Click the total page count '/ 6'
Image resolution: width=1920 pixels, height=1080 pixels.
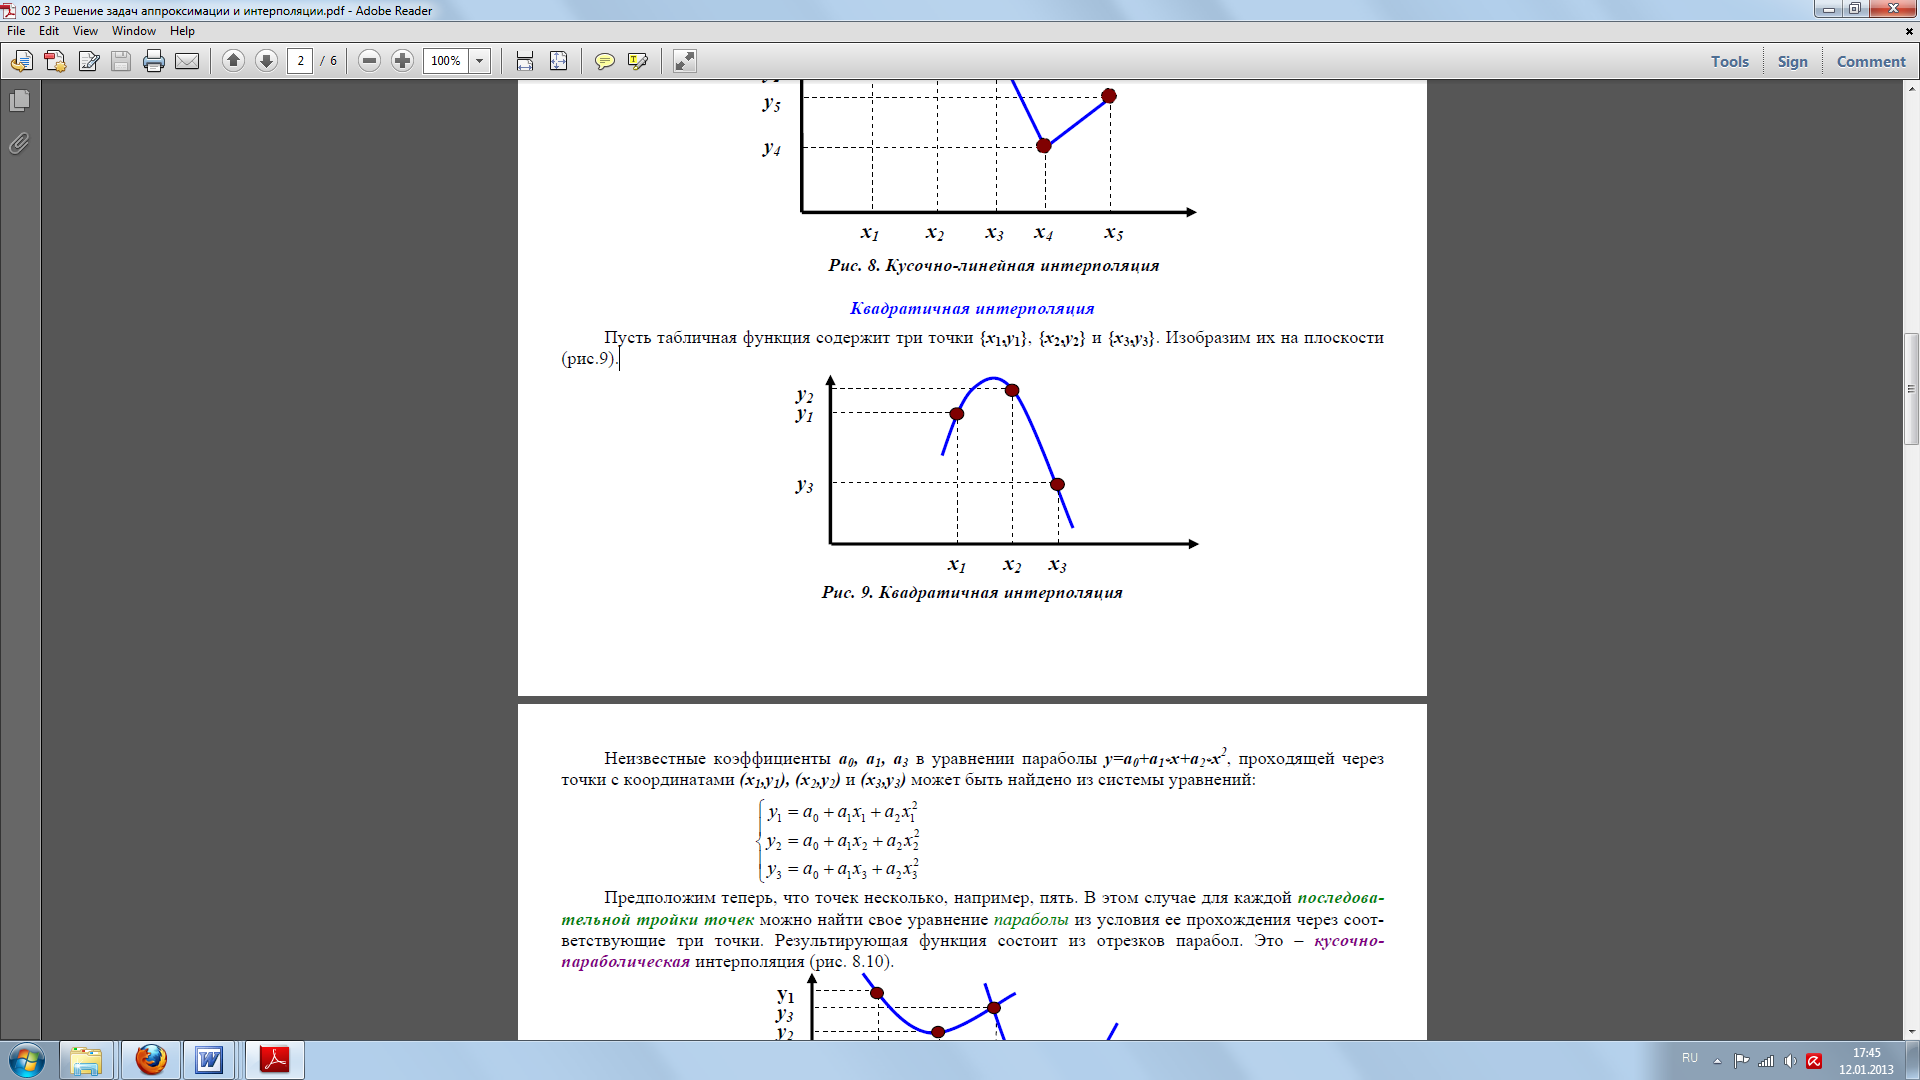[x=329, y=61]
